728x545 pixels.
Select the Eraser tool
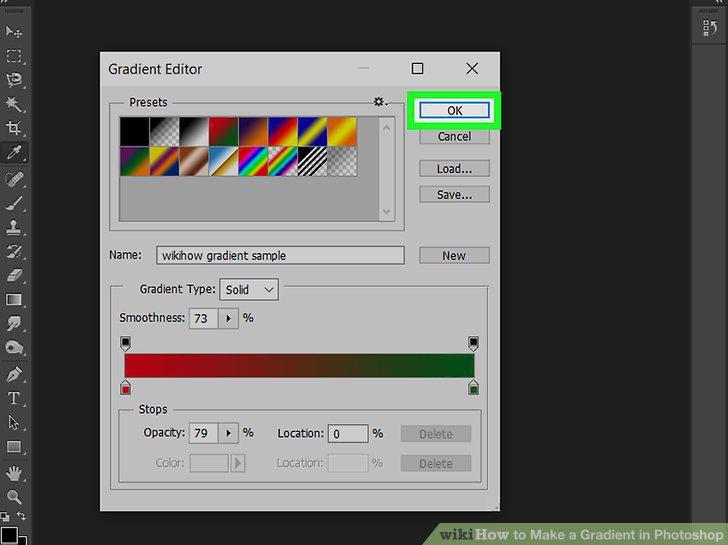pyautogui.click(x=13, y=276)
